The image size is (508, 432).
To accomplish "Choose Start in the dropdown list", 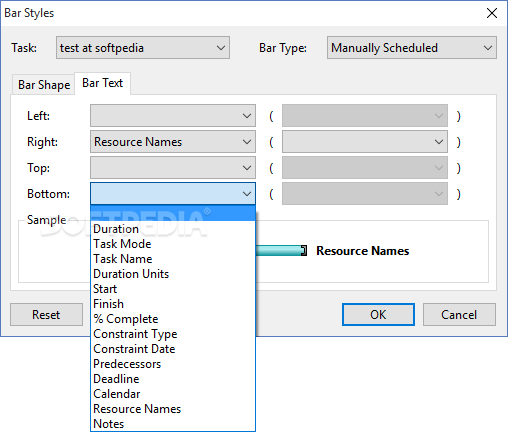I will [173, 289].
